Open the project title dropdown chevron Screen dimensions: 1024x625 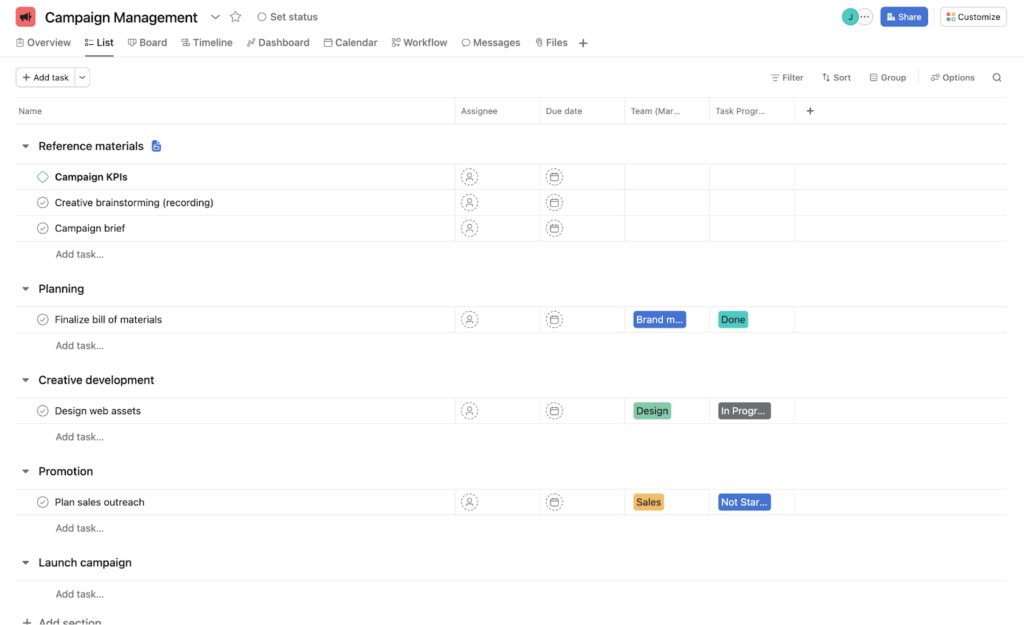click(x=216, y=17)
